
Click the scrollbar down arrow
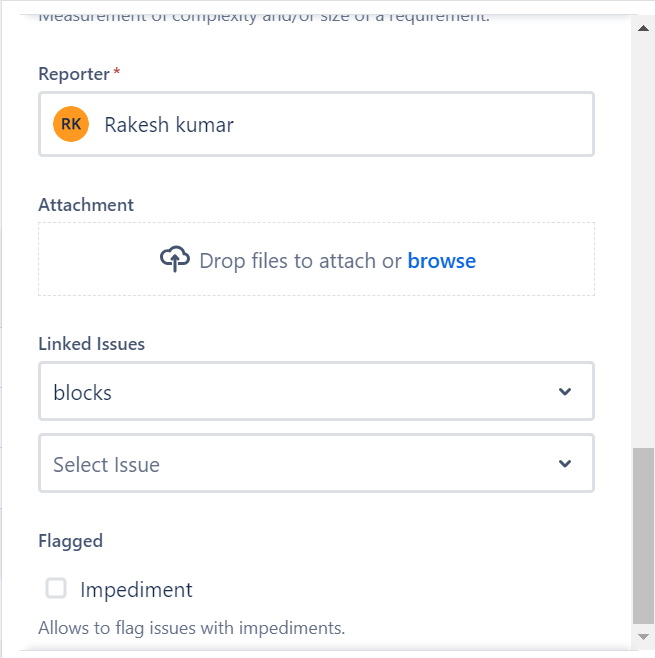(x=643, y=636)
